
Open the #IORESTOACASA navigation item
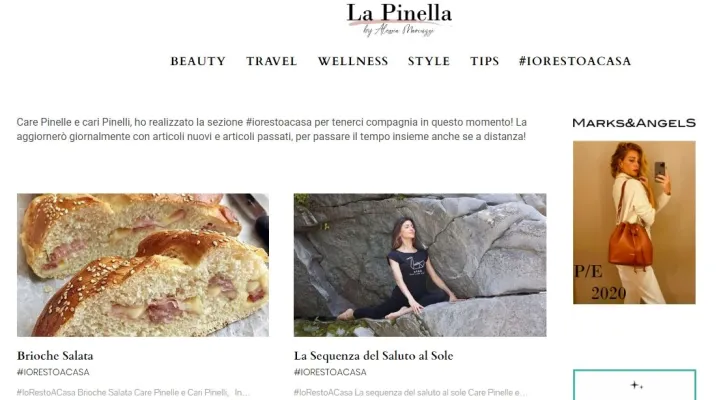click(x=575, y=61)
